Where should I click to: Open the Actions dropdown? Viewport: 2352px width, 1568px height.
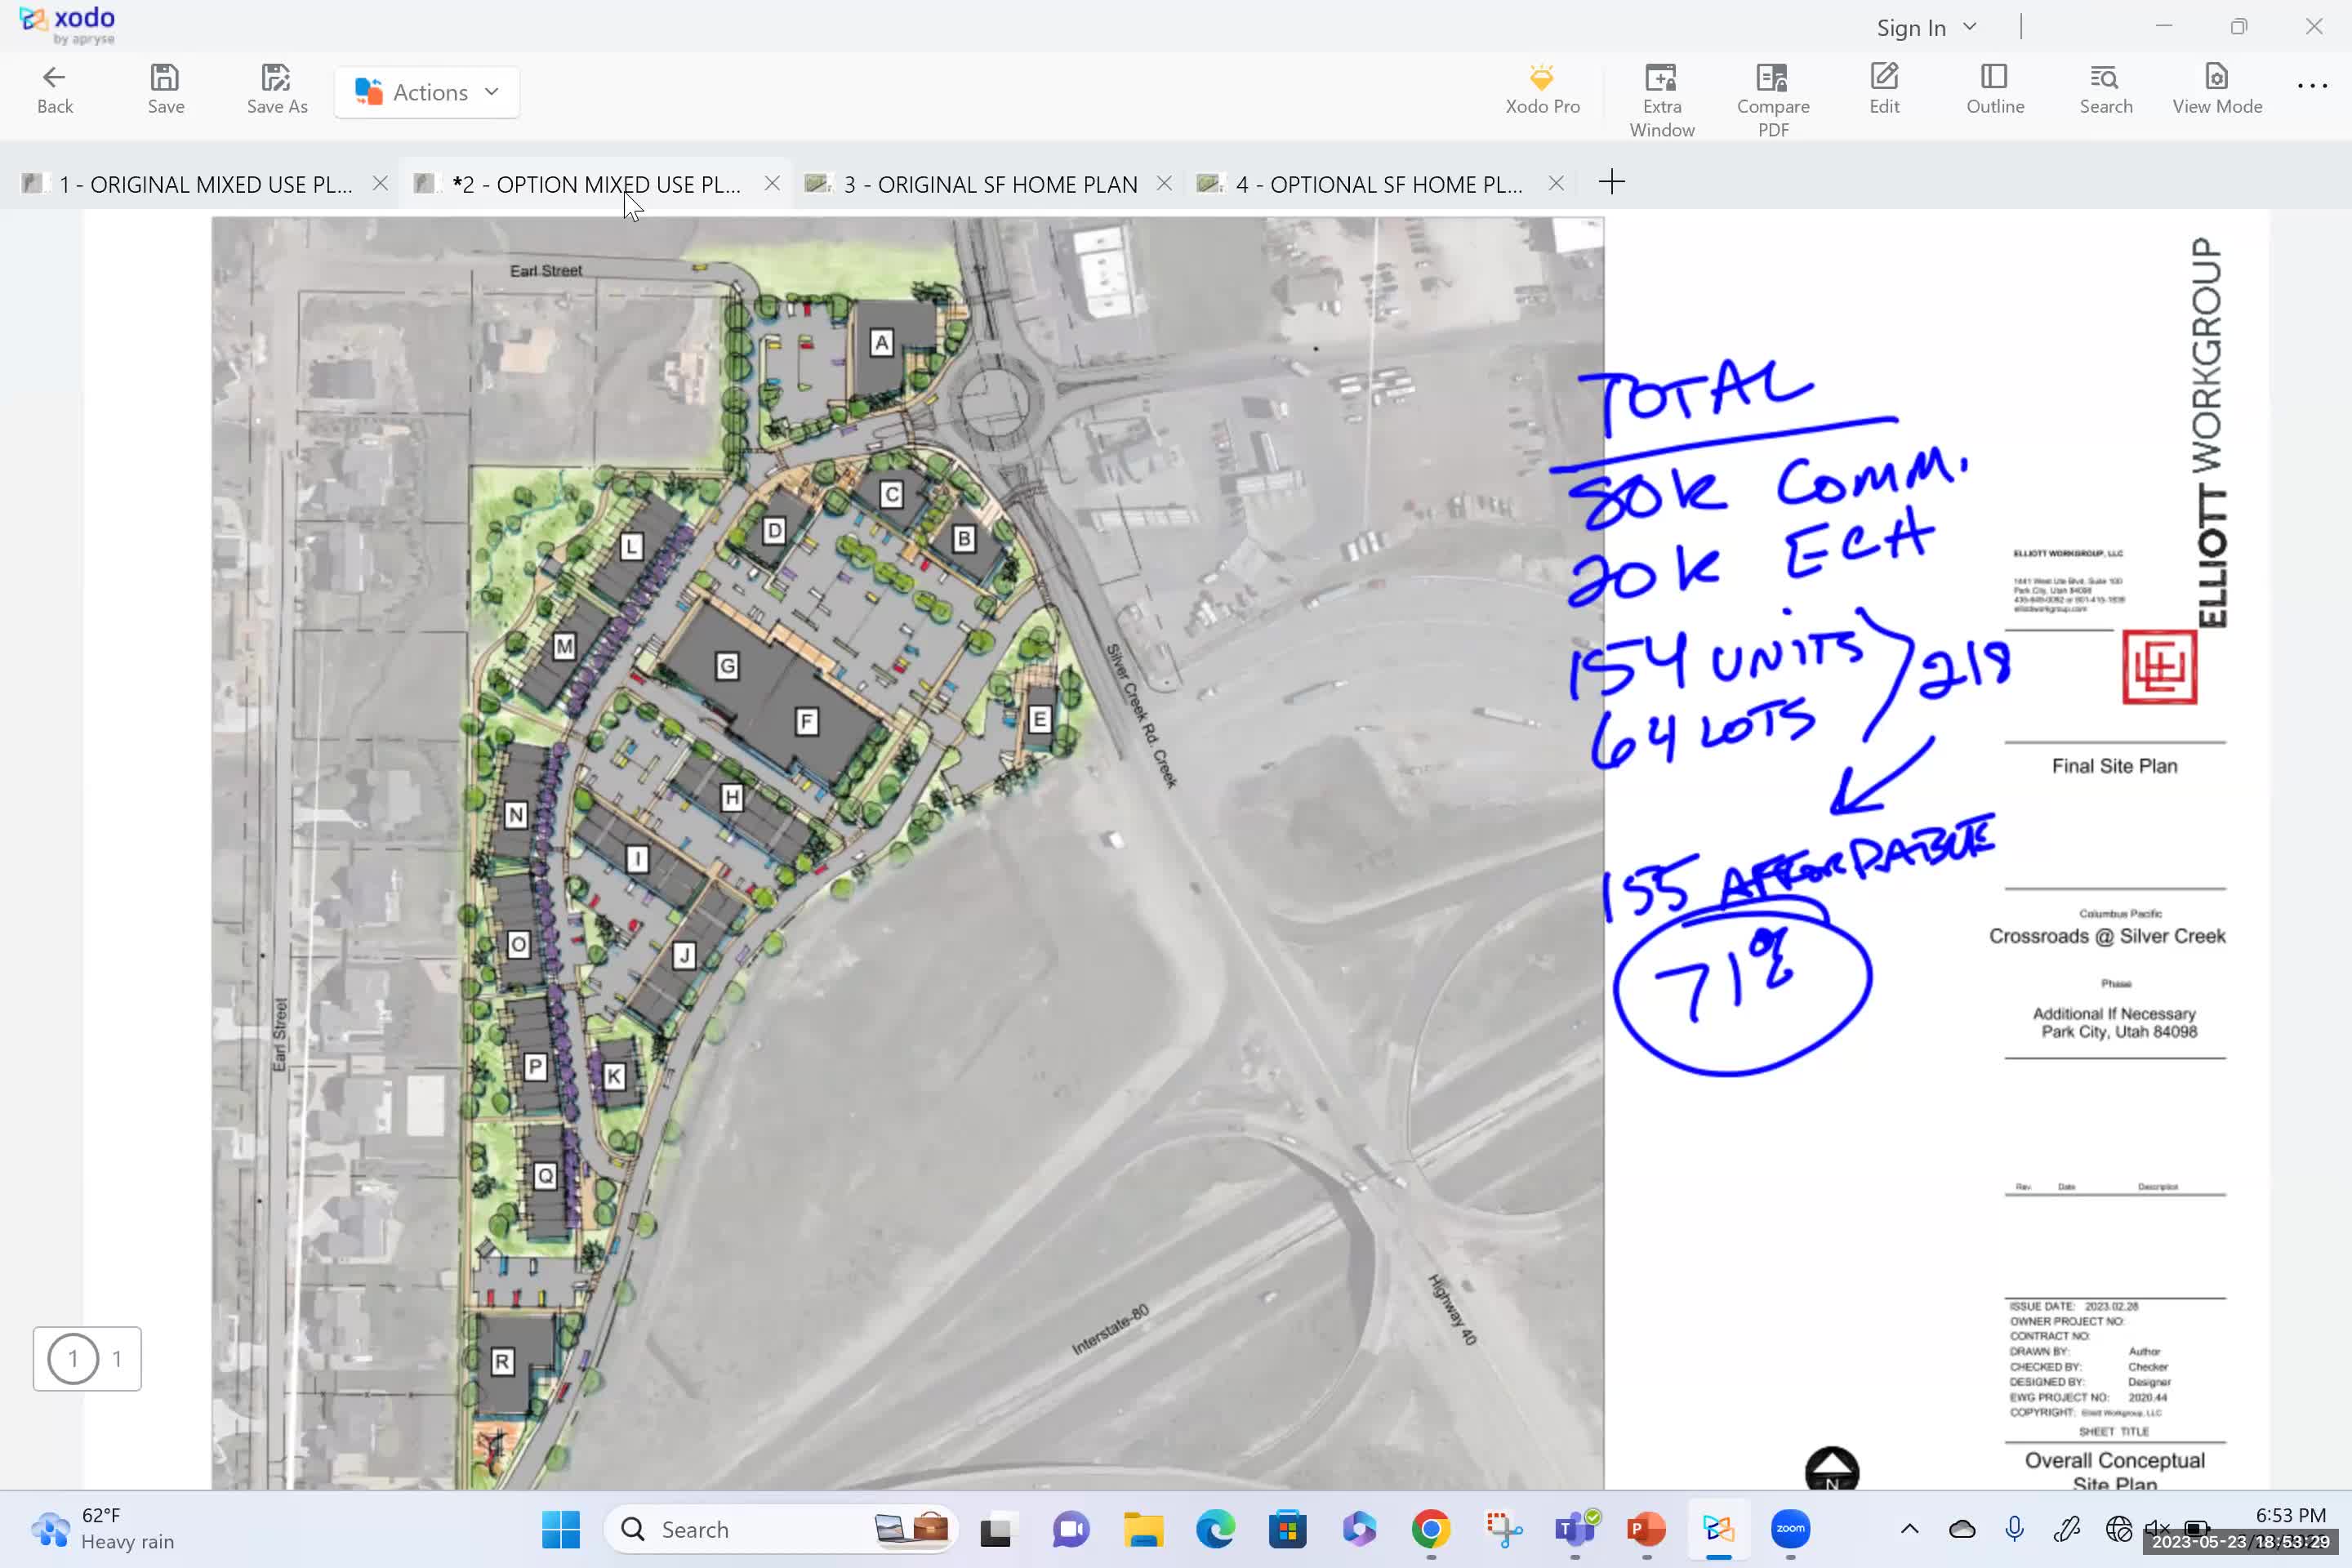(426, 91)
